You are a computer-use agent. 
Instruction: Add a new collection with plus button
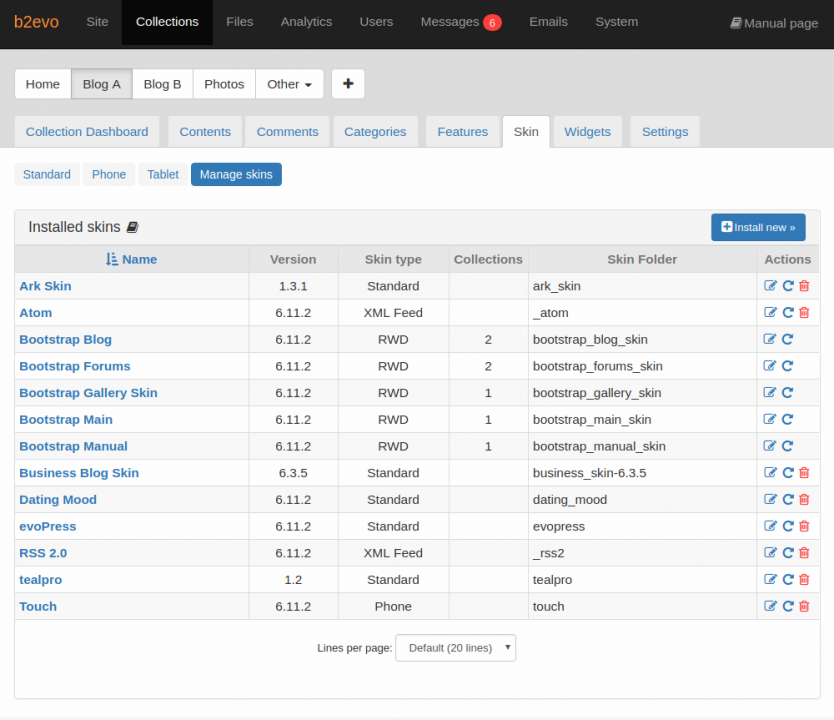pyautogui.click(x=348, y=83)
